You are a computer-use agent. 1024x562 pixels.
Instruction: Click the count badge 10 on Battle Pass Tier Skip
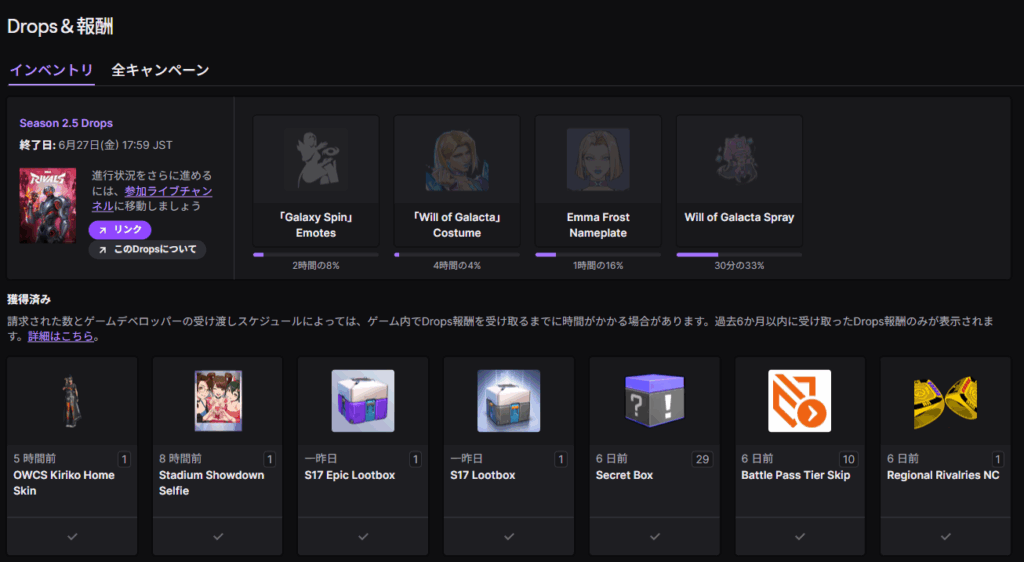tap(848, 460)
